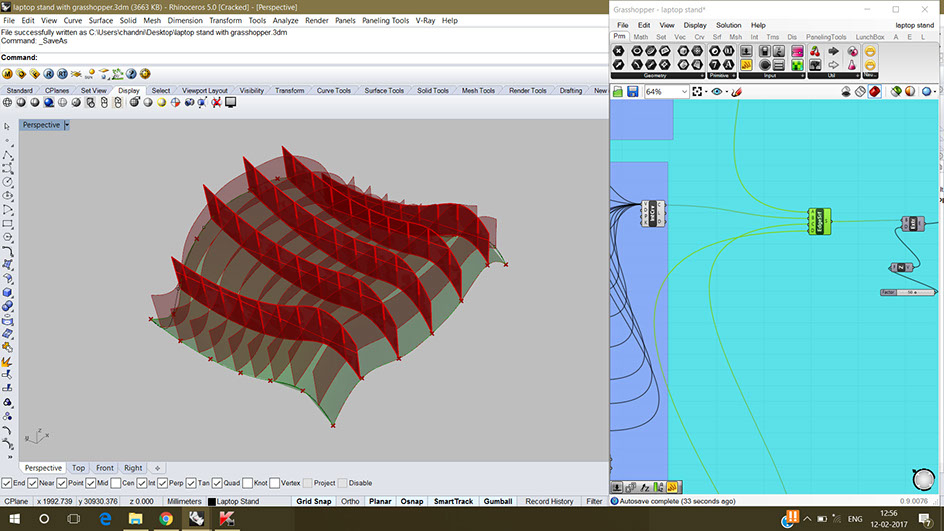Click the green EdgeSrf component node

pos(819,222)
